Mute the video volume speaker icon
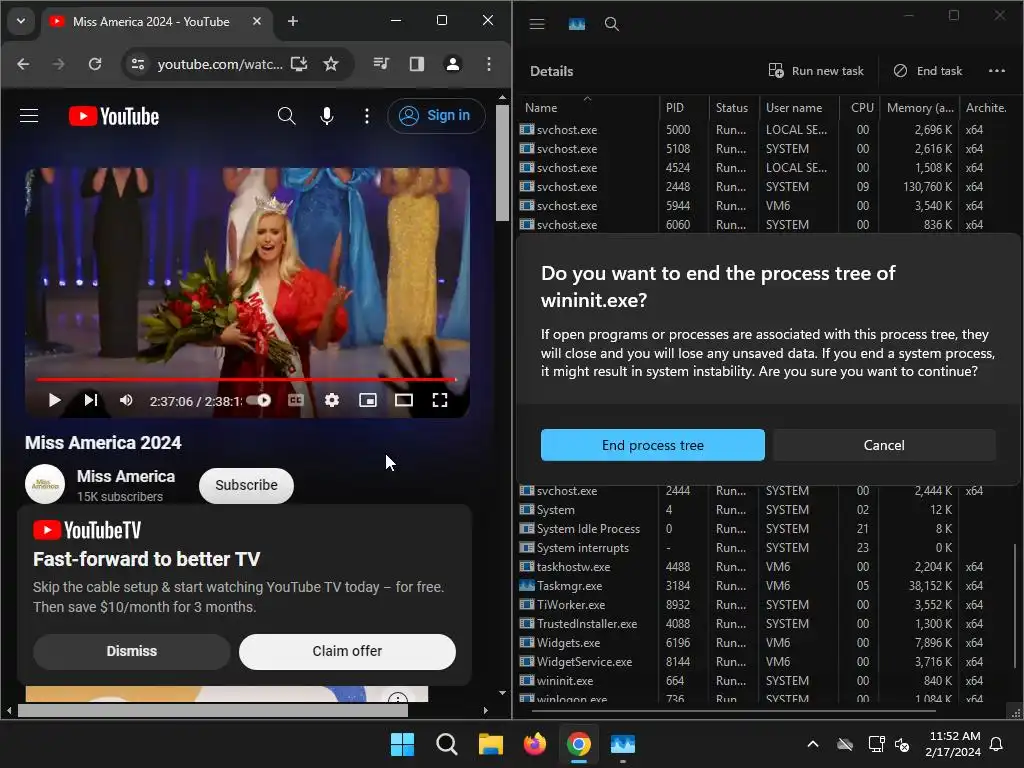 126,400
